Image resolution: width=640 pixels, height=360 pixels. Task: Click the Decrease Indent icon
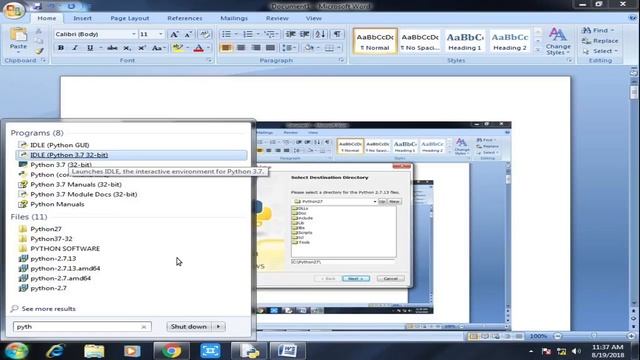tap(291, 34)
